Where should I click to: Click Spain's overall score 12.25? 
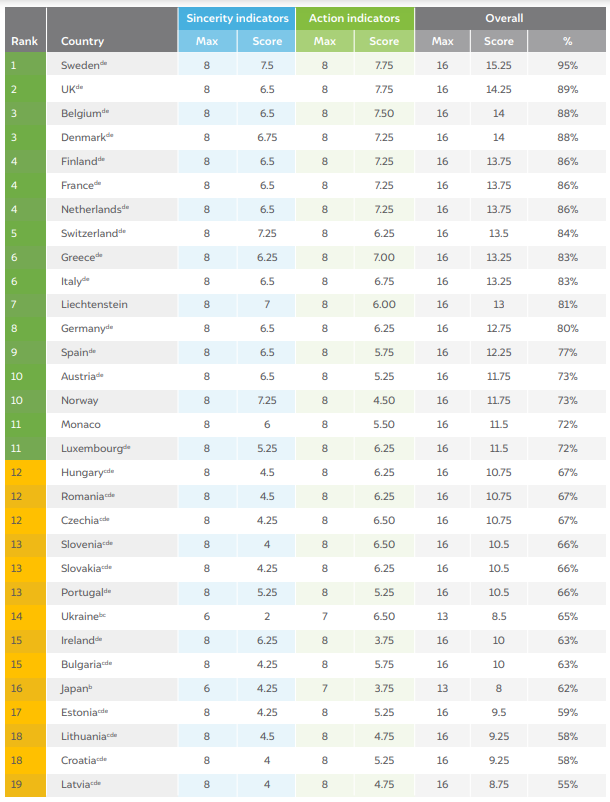[498, 352]
